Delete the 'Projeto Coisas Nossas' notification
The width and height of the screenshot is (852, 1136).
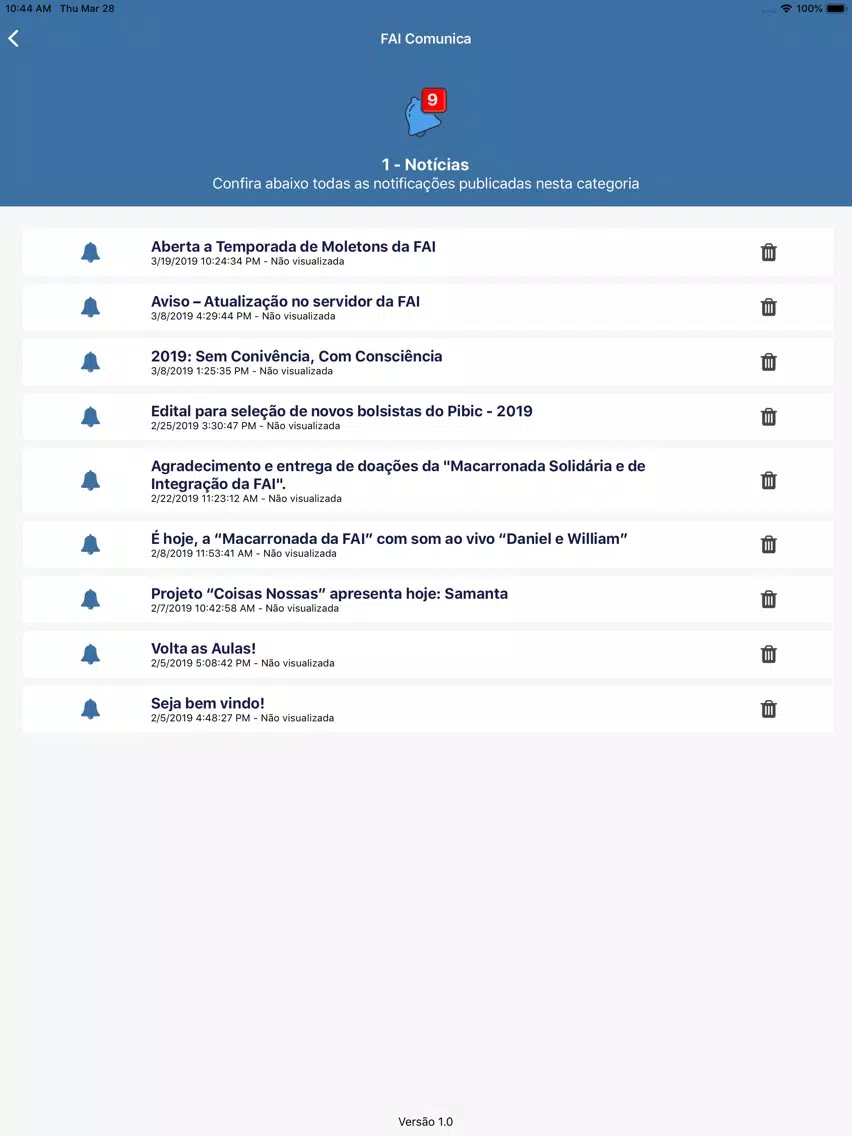pyautogui.click(x=768, y=600)
